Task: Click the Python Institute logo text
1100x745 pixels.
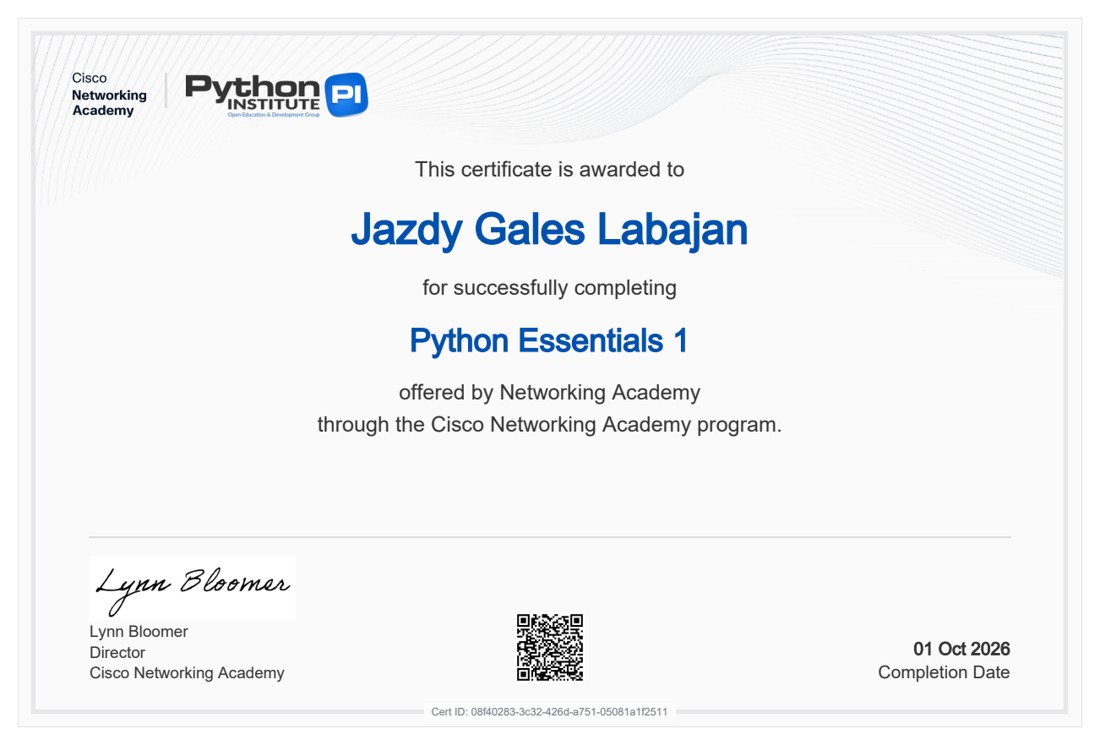Action: click(253, 94)
